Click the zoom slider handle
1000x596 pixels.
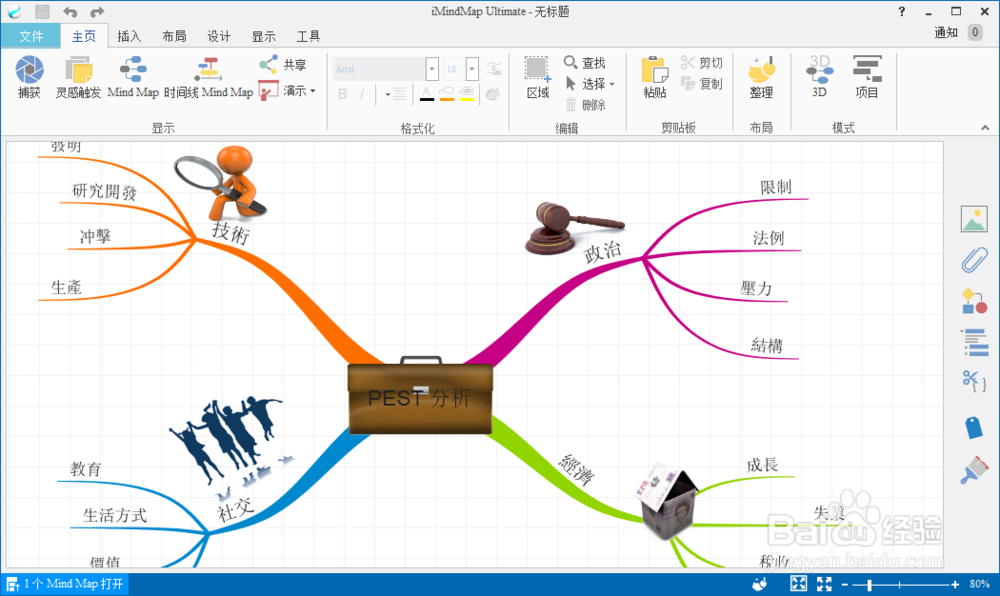(x=869, y=584)
